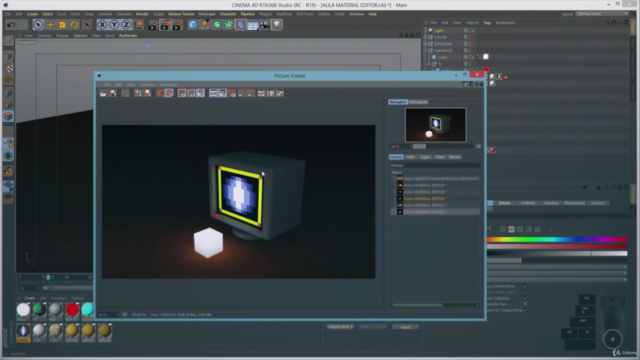Screen dimensions: 640x360
Task: Toggle visibility dots of COLOR object
Action: click(470, 37)
